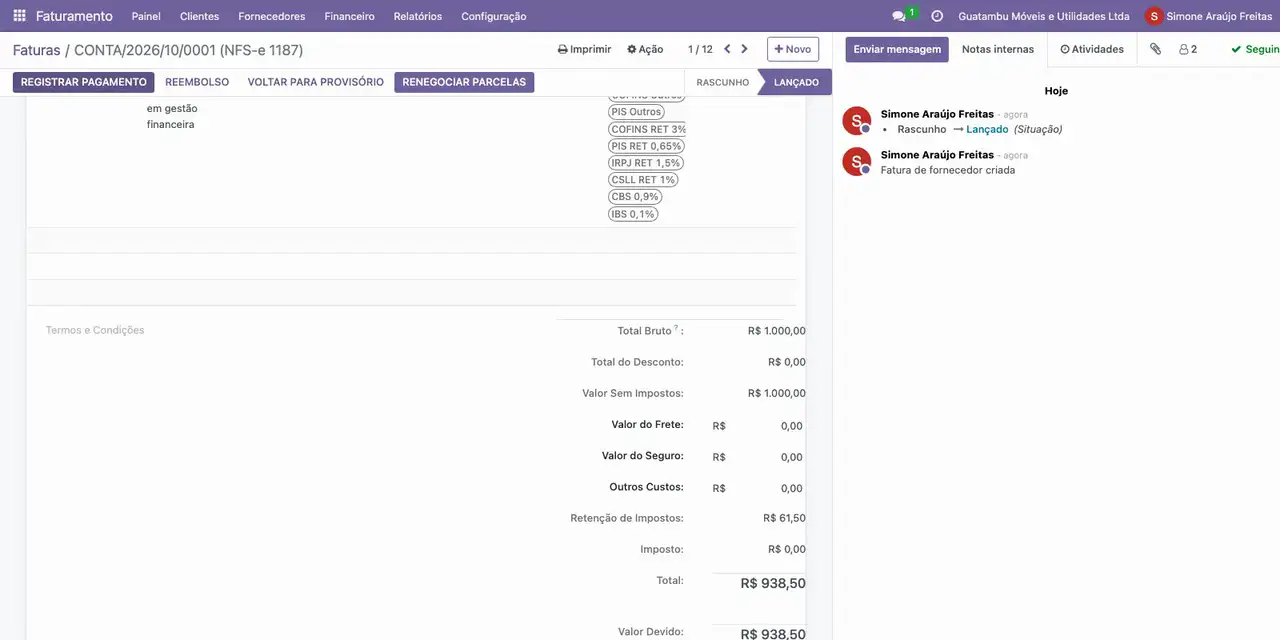1280x640 pixels.
Task: Click the Total Bruto help question mark
Action: click(676, 328)
